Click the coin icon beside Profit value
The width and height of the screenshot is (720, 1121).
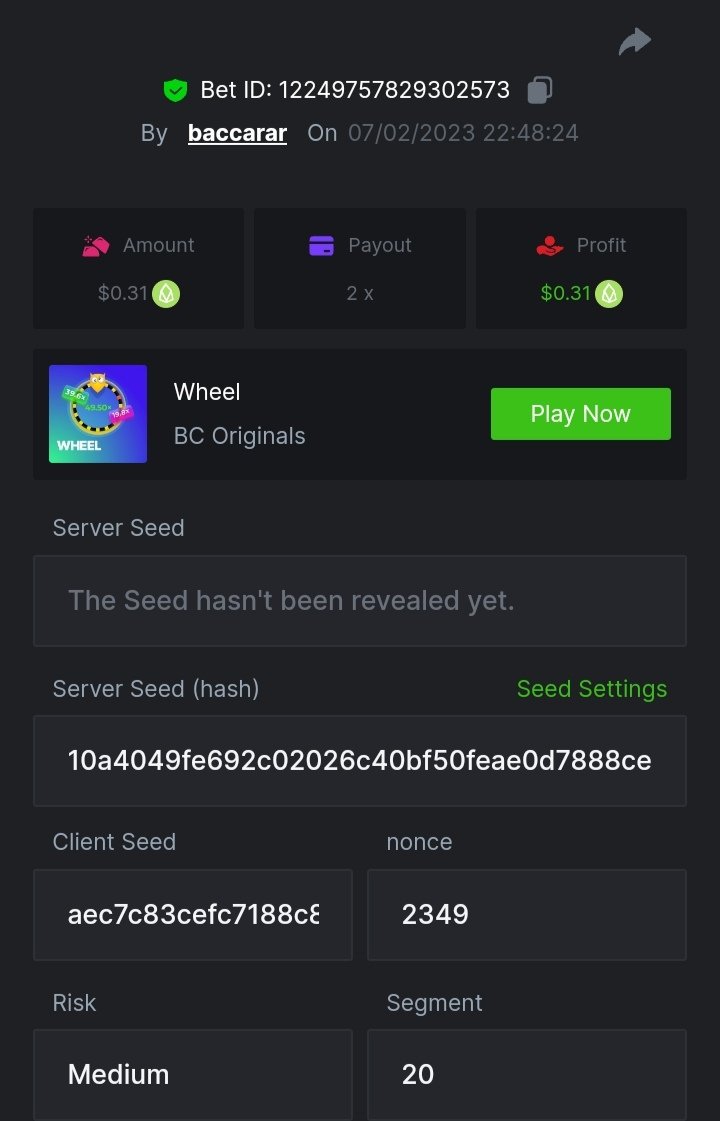point(609,294)
